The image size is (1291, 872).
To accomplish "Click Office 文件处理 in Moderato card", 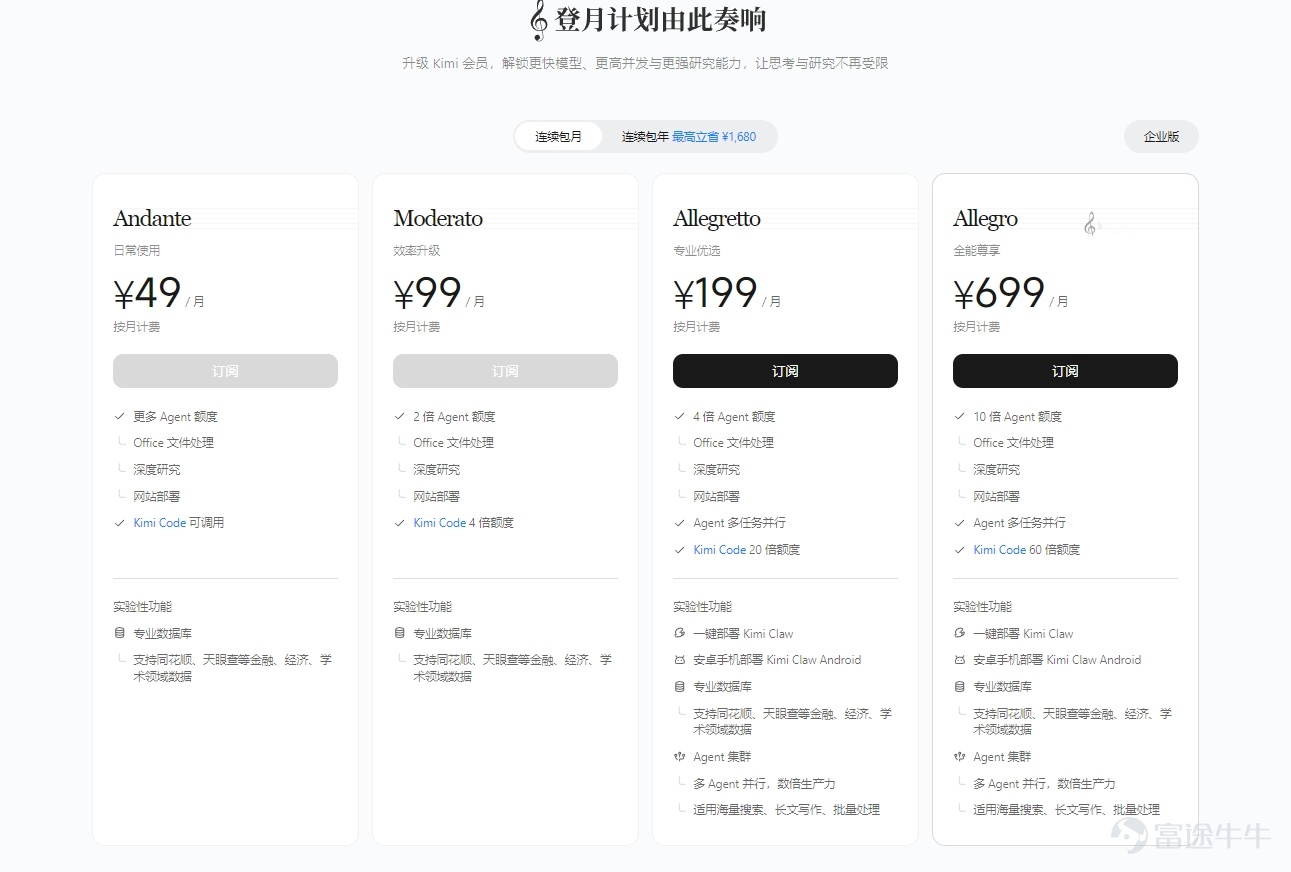I will 453,443.
